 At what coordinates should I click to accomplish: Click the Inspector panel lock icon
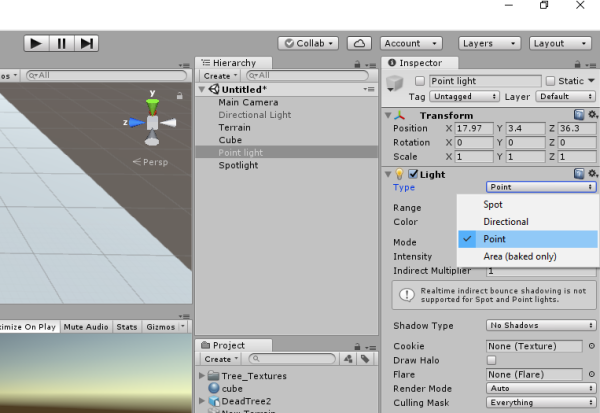point(581,63)
